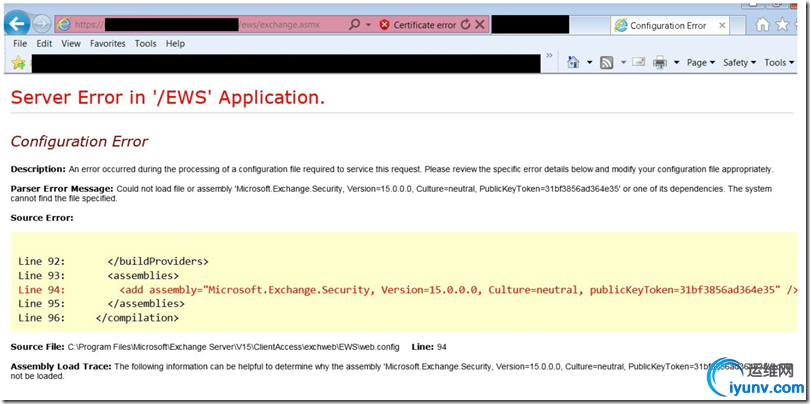Click the Source Error label

42,217
